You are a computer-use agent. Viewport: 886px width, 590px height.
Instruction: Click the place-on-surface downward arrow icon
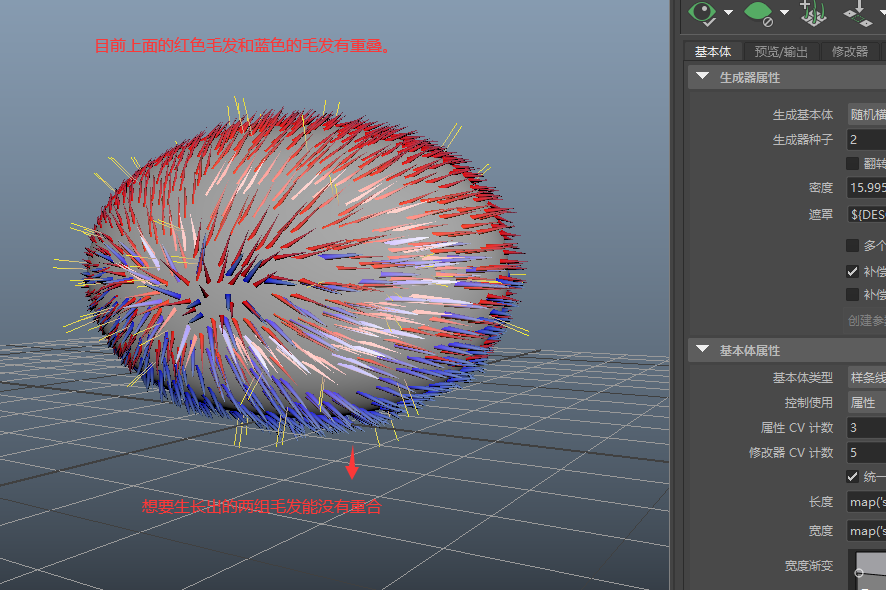click(x=858, y=13)
